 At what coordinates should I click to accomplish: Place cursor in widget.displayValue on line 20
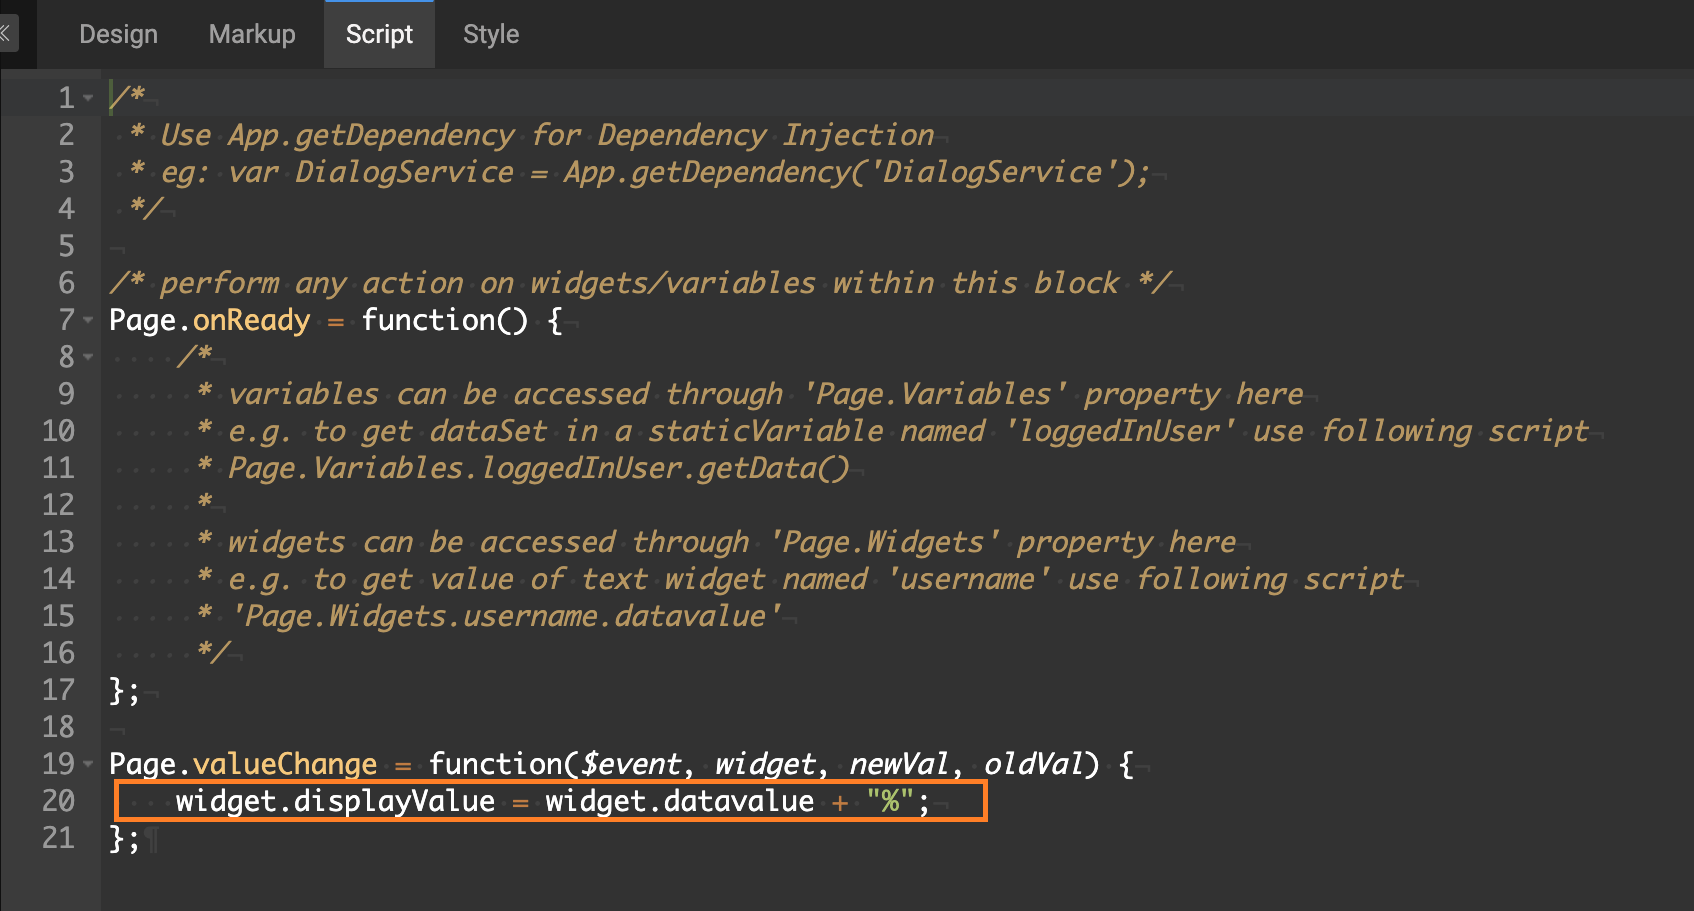[335, 801]
